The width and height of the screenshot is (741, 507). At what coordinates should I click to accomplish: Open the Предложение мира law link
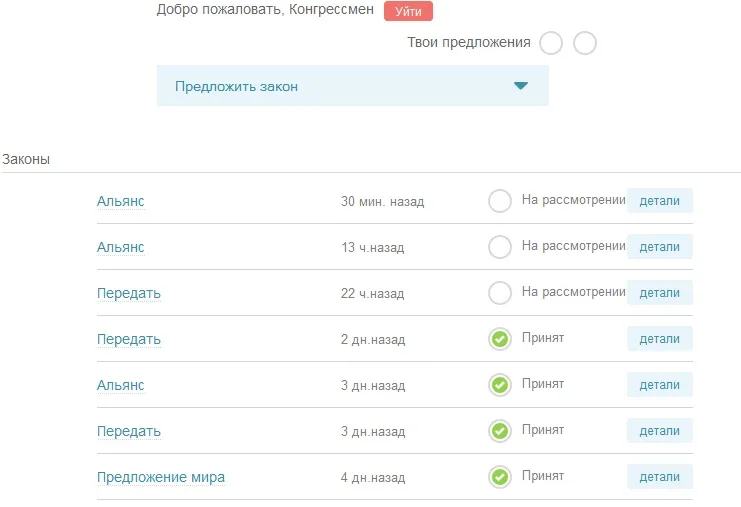[161, 477]
